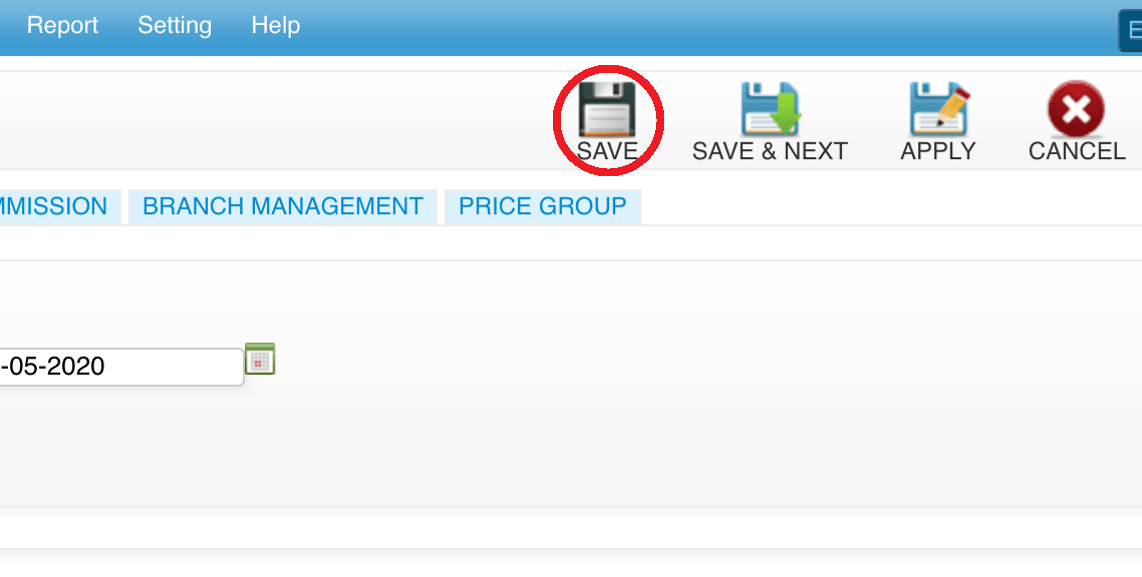Switch to the PRICE GROUP tab
The width and height of the screenshot is (1142, 577).
click(543, 206)
